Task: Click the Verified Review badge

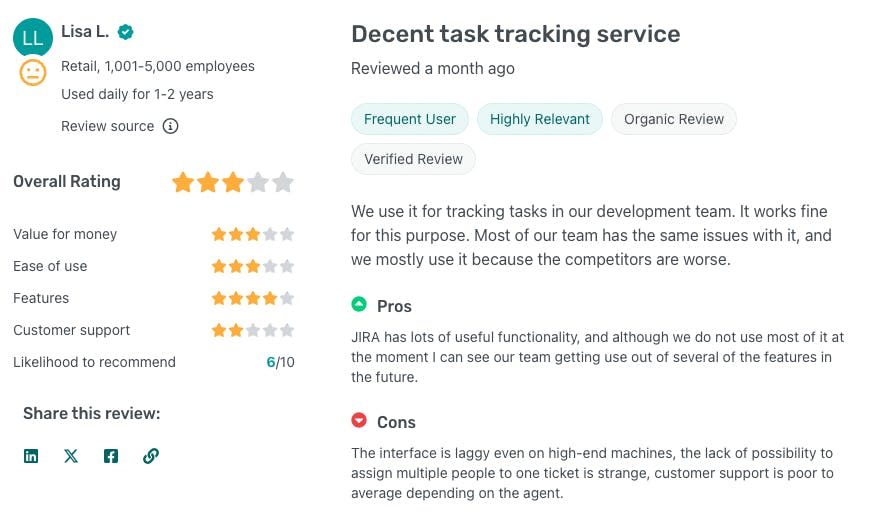Action: pyautogui.click(x=413, y=159)
